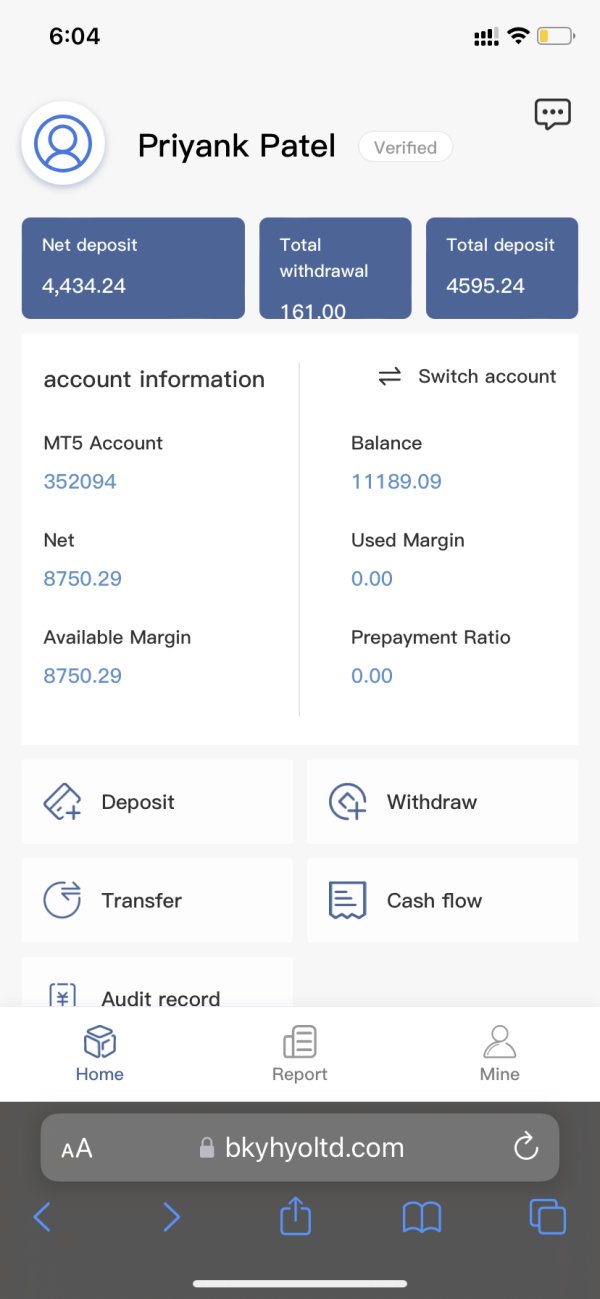Tap Safari share icon
The height and width of the screenshot is (1299, 600).
[x=295, y=1216]
